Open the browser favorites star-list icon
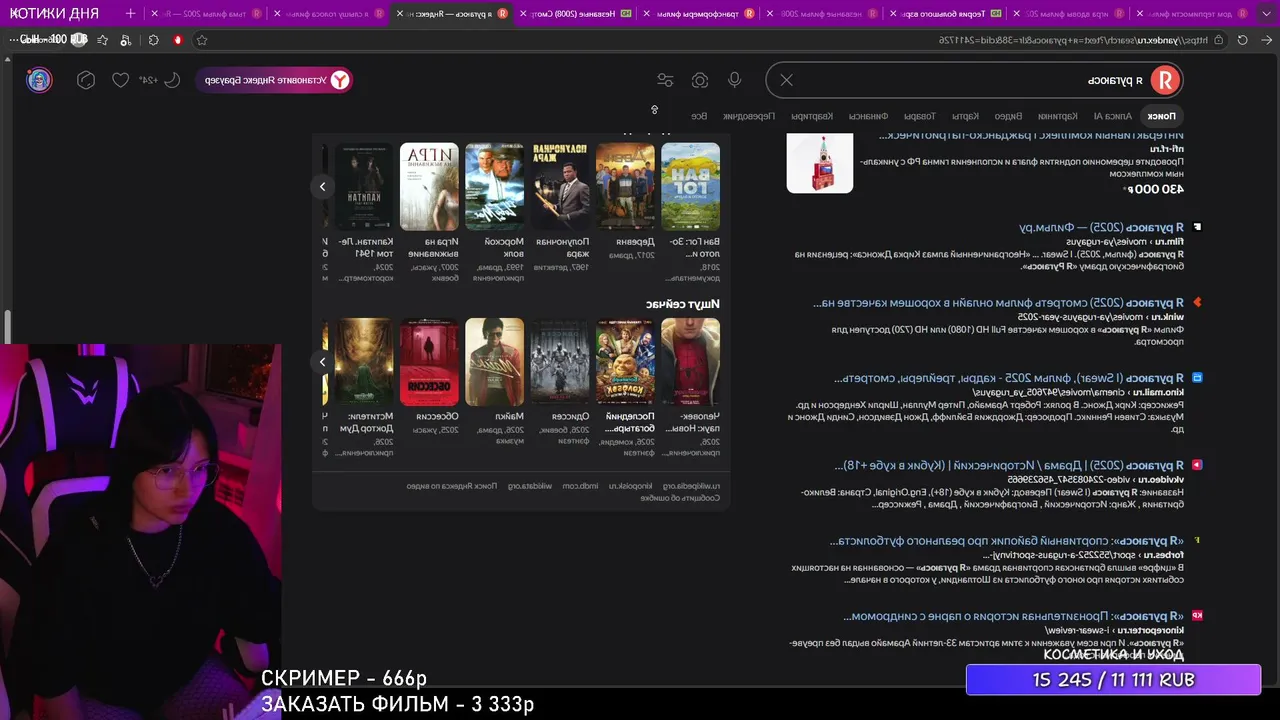 102,40
